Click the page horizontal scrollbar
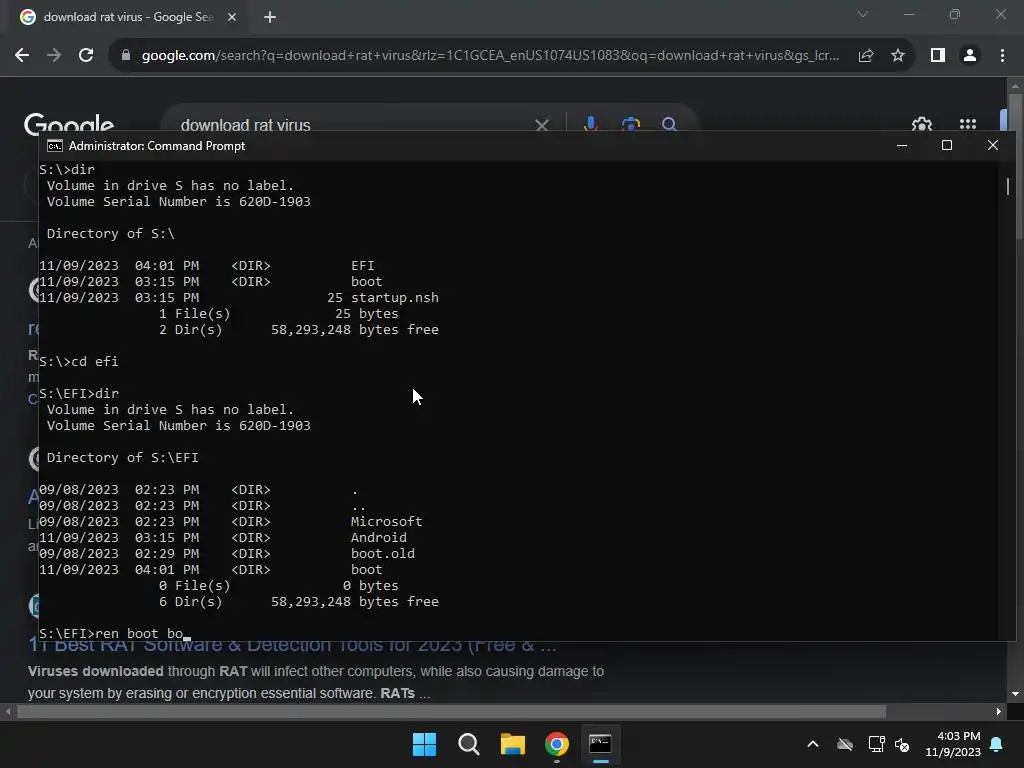This screenshot has height=768, width=1024. point(451,711)
